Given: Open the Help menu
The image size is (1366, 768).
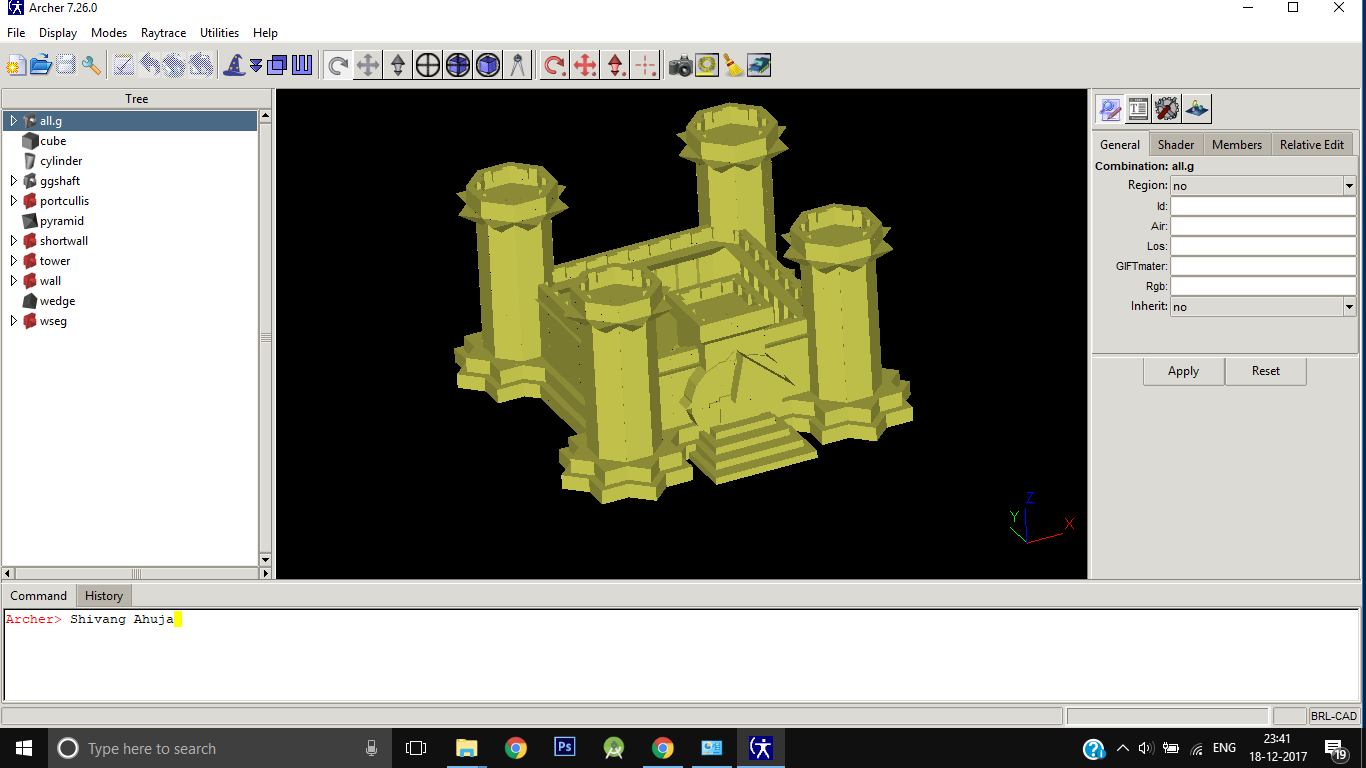Looking at the screenshot, I should pos(265,33).
